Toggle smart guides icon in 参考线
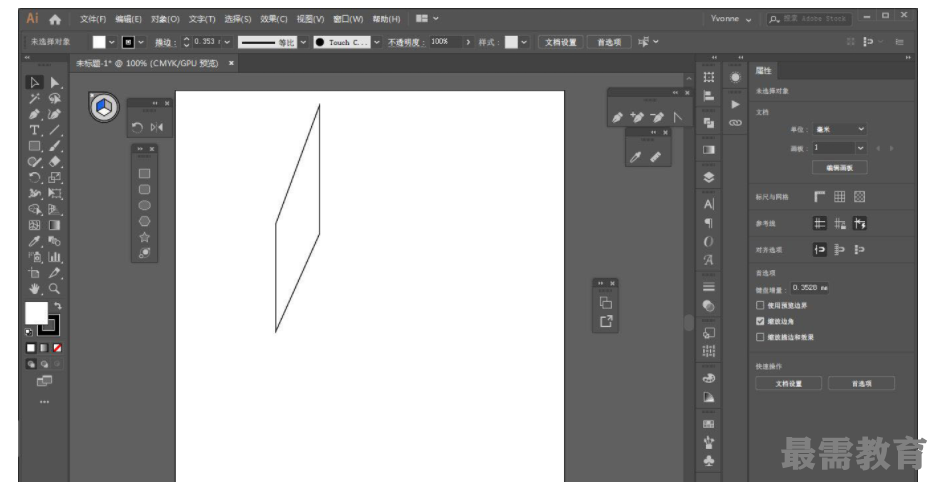Viewport: 933px width, 493px height. 860,224
